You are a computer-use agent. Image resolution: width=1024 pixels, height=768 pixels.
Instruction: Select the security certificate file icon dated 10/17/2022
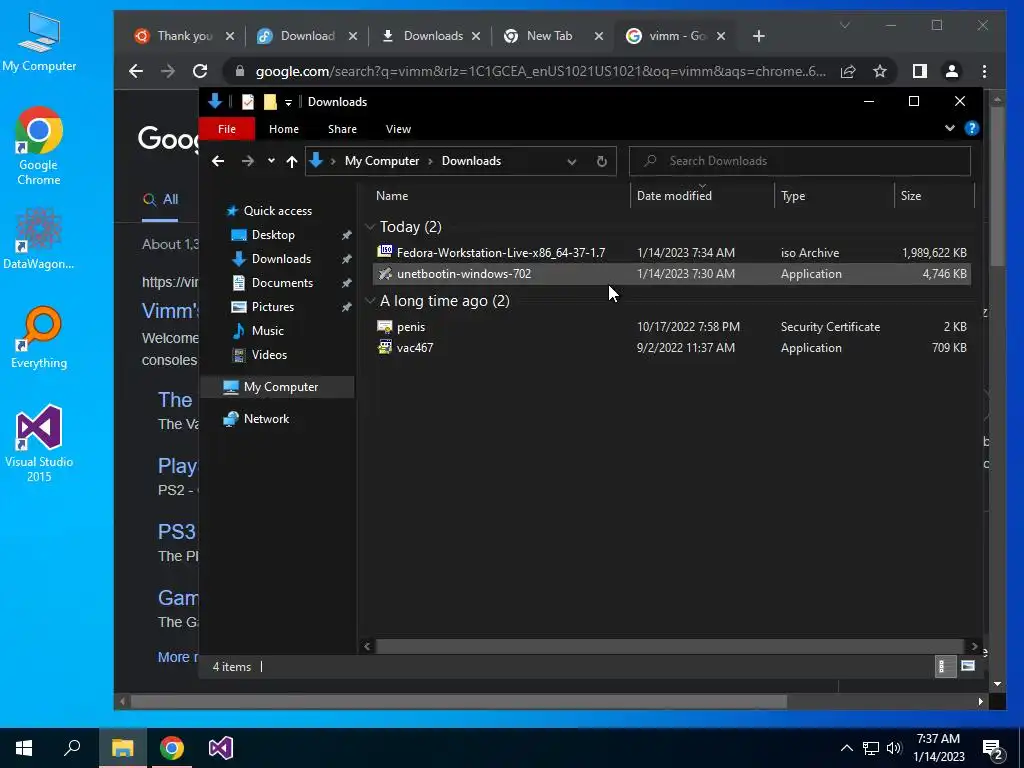[385, 327]
